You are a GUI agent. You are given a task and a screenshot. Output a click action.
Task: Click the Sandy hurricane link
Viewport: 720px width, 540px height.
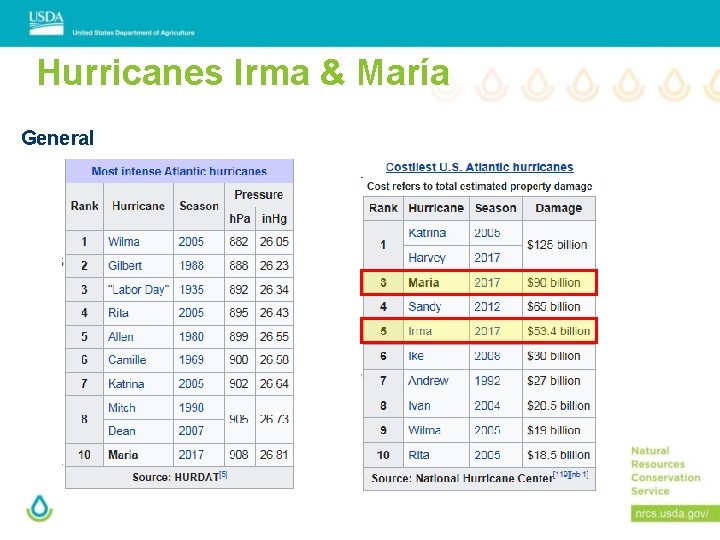(425, 306)
